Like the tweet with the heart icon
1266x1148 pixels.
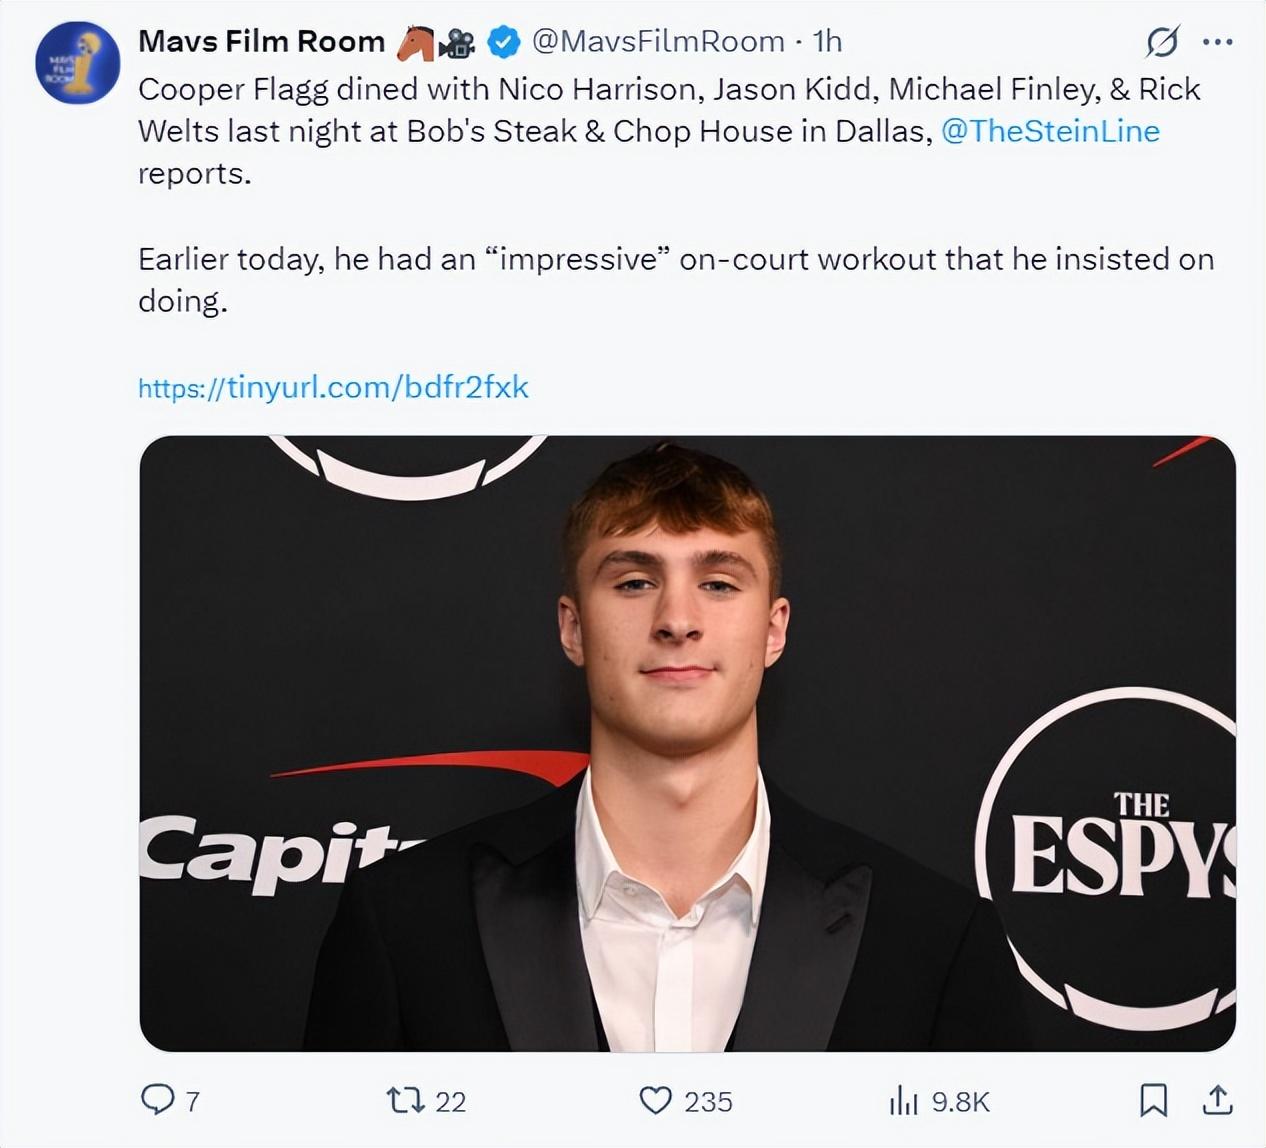(655, 1100)
